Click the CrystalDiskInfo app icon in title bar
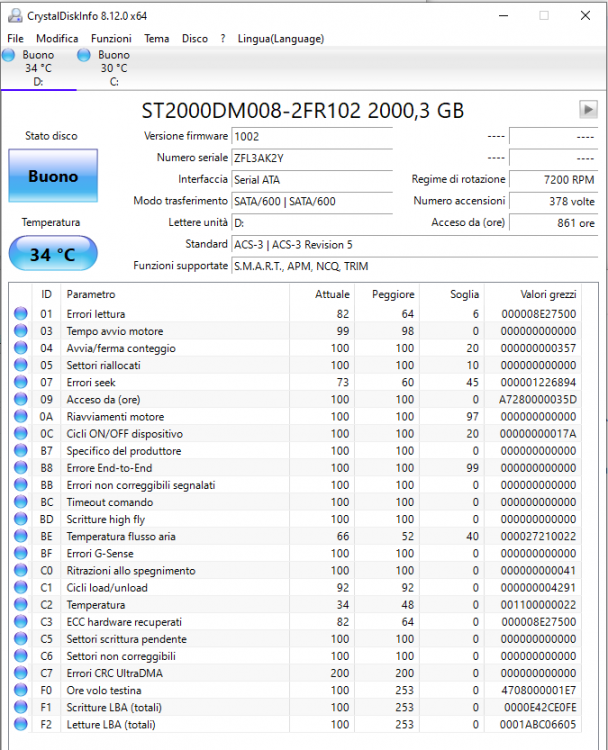The height and width of the screenshot is (750, 608). 15,15
